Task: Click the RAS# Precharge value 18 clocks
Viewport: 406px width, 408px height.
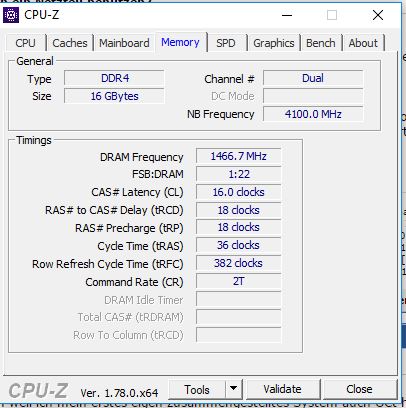Action: point(239,227)
